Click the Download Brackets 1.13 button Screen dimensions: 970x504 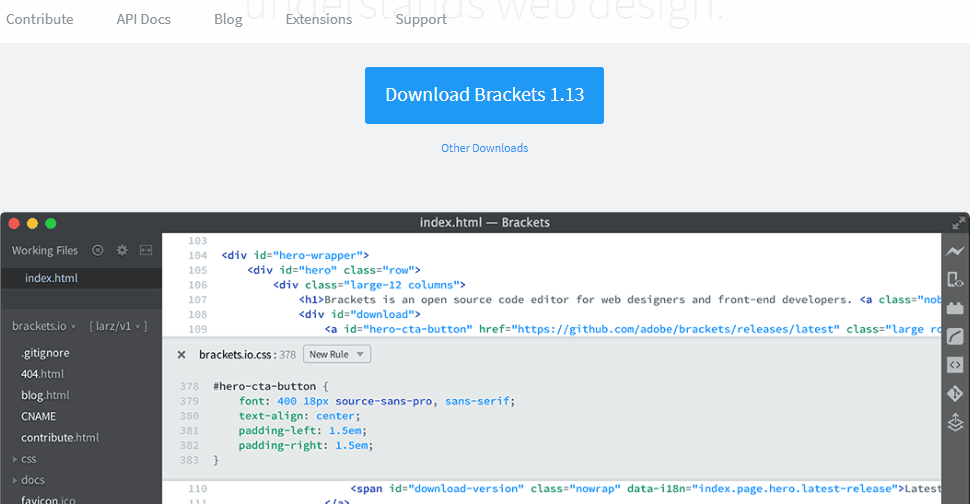[484, 95]
